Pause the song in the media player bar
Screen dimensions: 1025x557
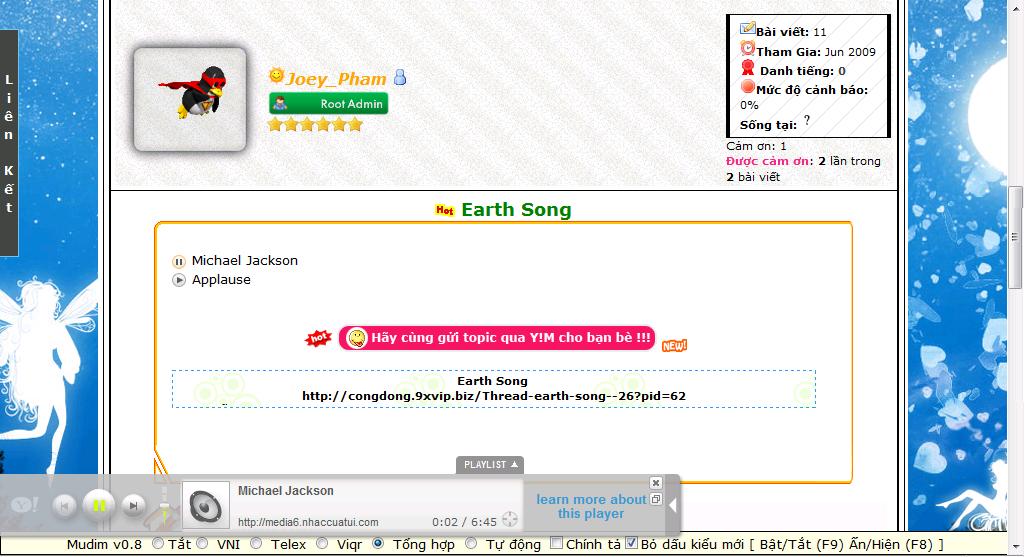(x=98, y=506)
